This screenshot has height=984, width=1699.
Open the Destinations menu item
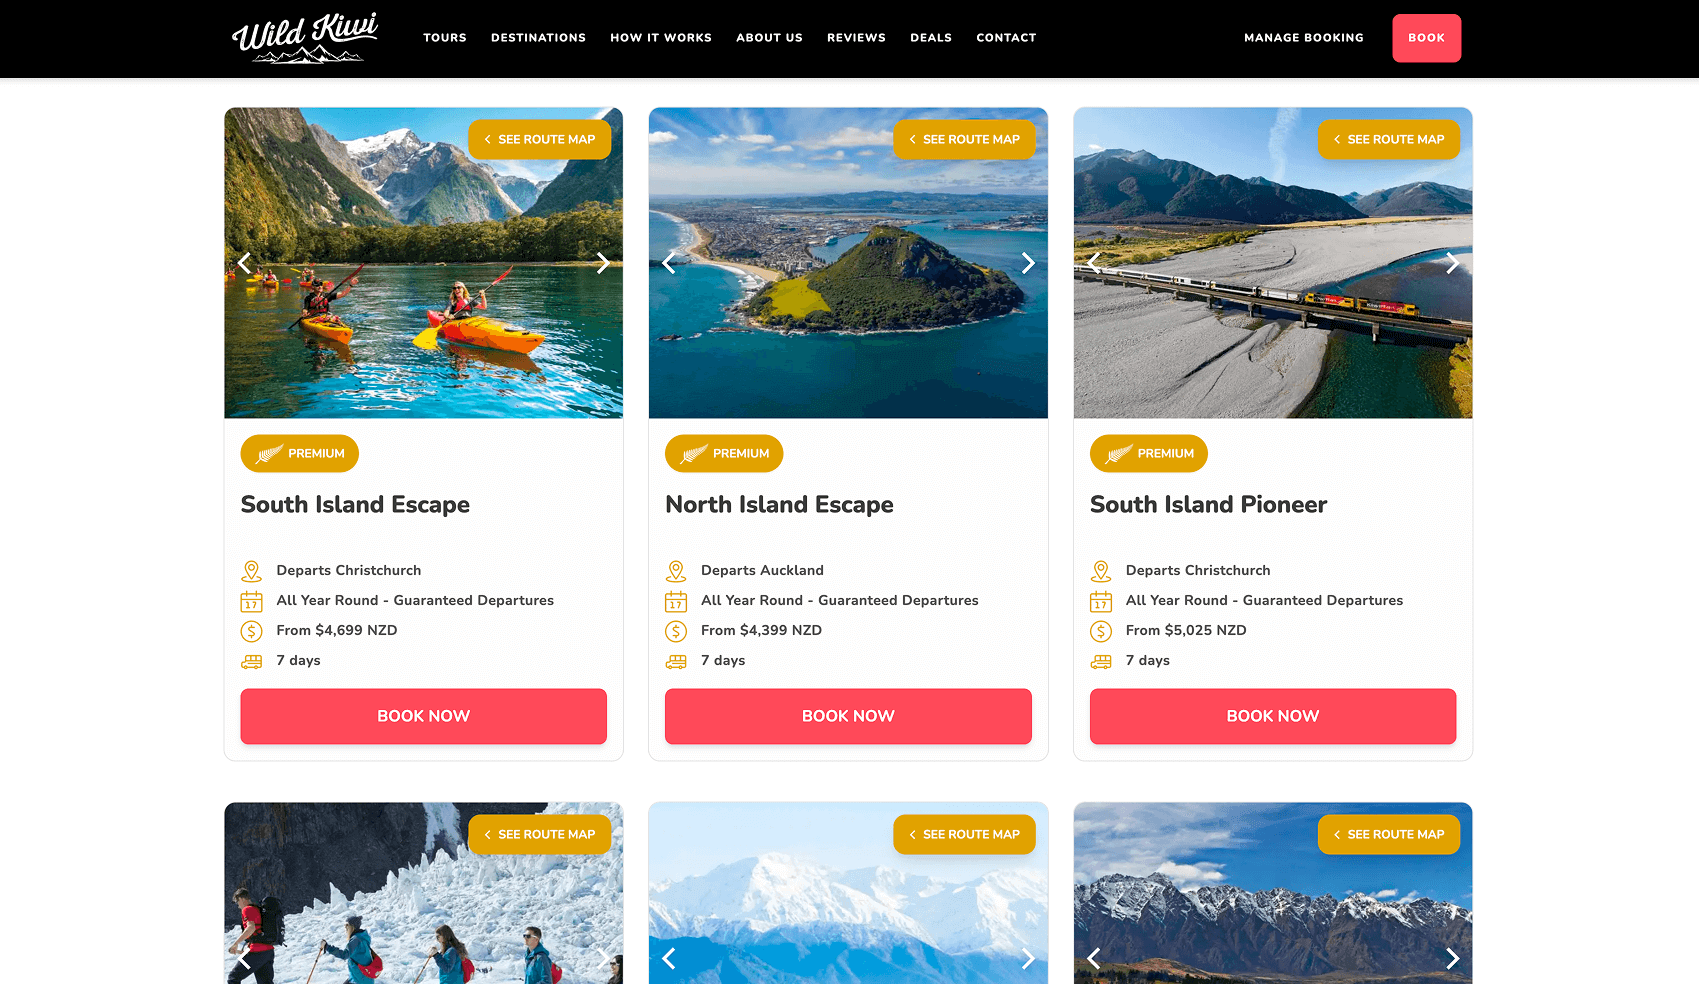point(538,38)
